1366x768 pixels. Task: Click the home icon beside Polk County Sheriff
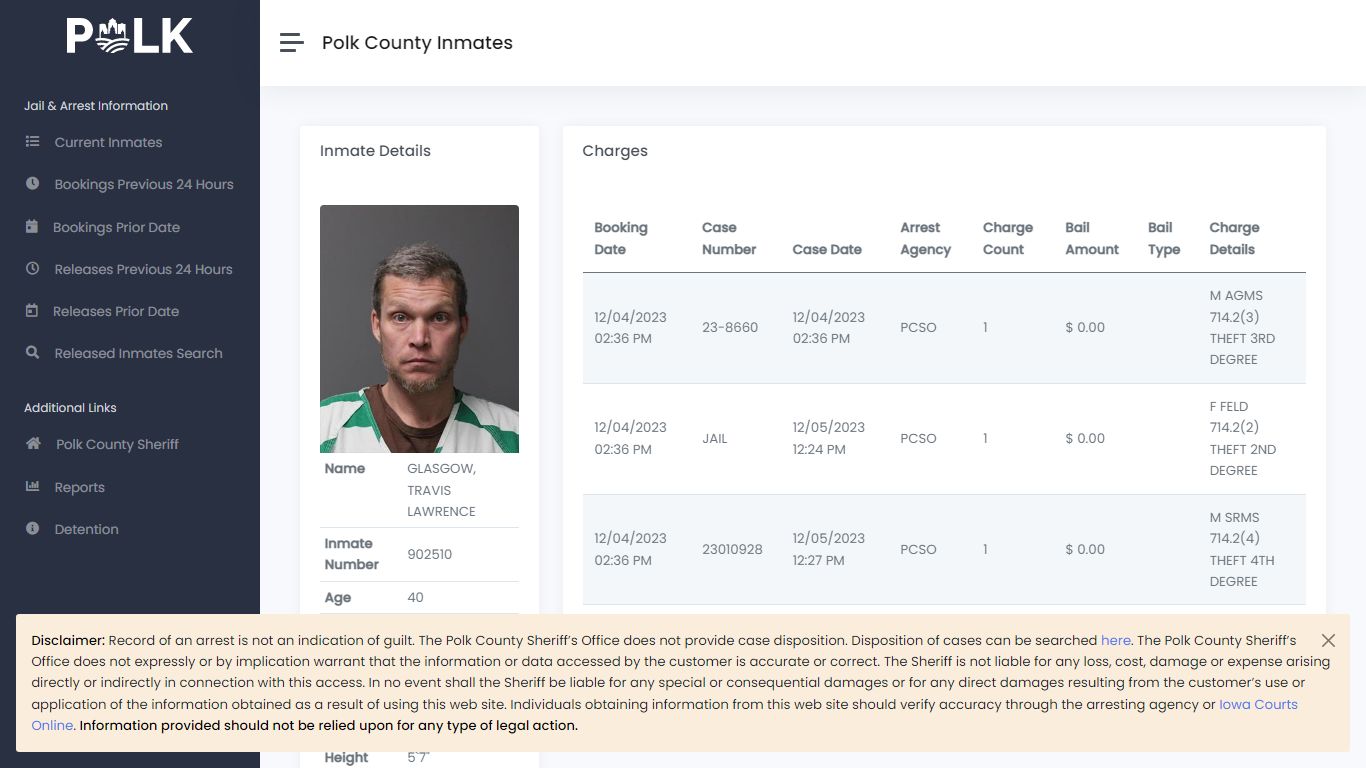coord(33,444)
